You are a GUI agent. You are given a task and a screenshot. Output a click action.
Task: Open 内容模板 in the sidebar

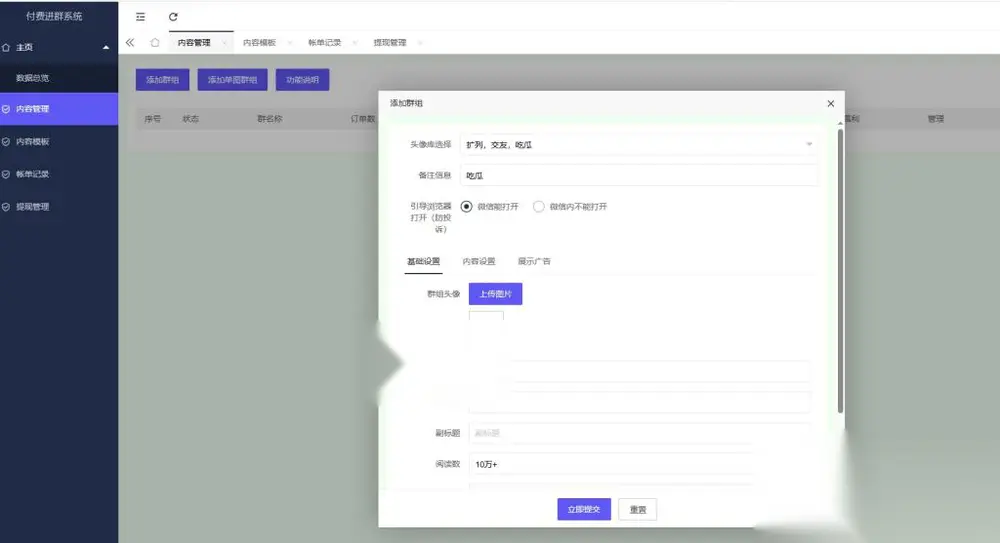tap(59, 142)
